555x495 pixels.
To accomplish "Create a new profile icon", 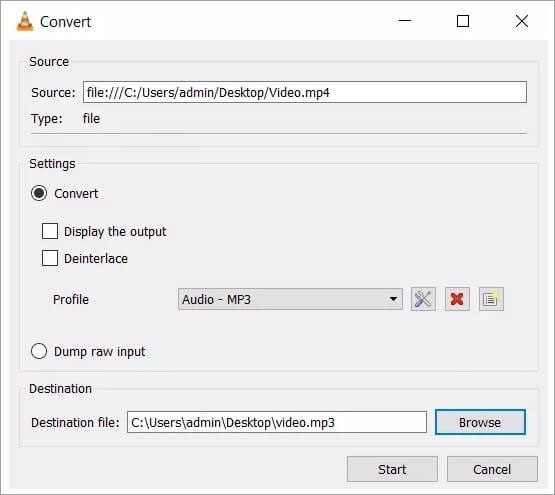I will click(491, 299).
